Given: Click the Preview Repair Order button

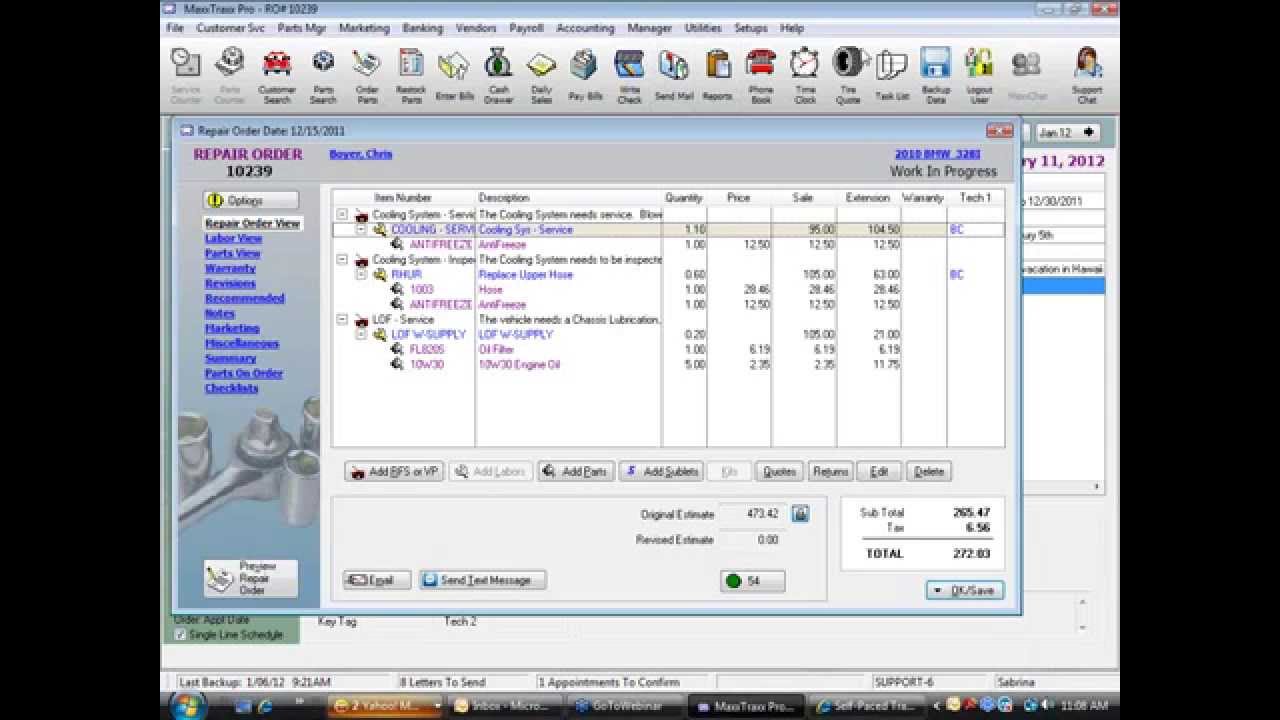Looking at the screenshot, I should coord(251,578).
